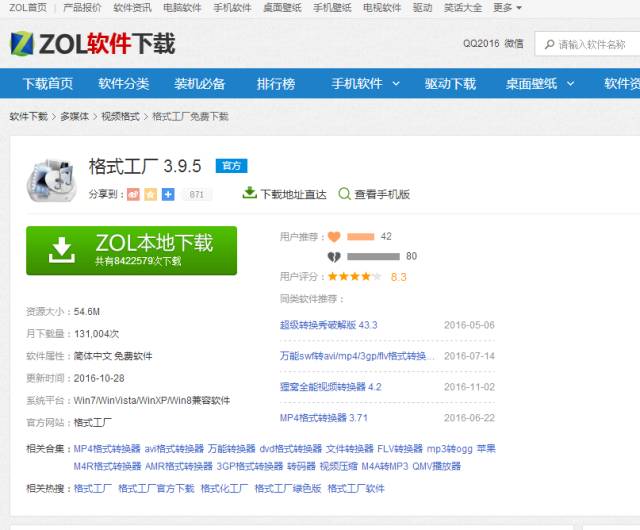Share to Weibo red icon
Screen dimensions: 640x530
133,194
